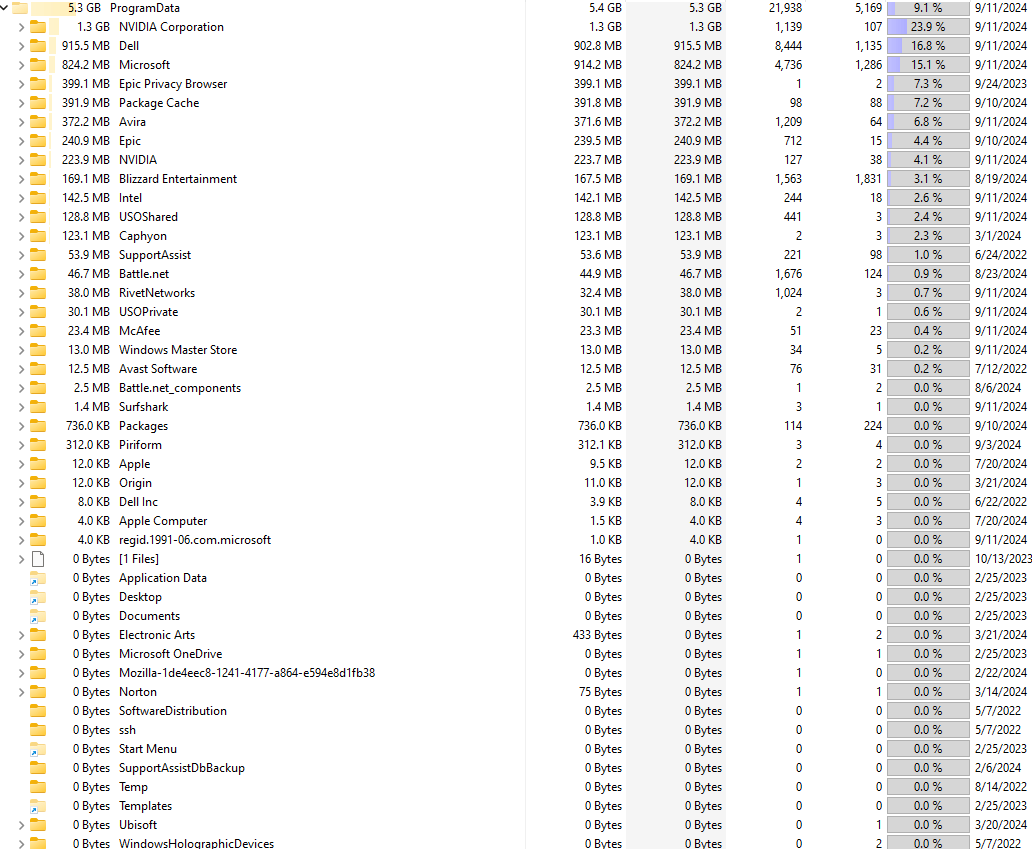Expand the Dell 915.5 MB folder

[x=21, y=46]
